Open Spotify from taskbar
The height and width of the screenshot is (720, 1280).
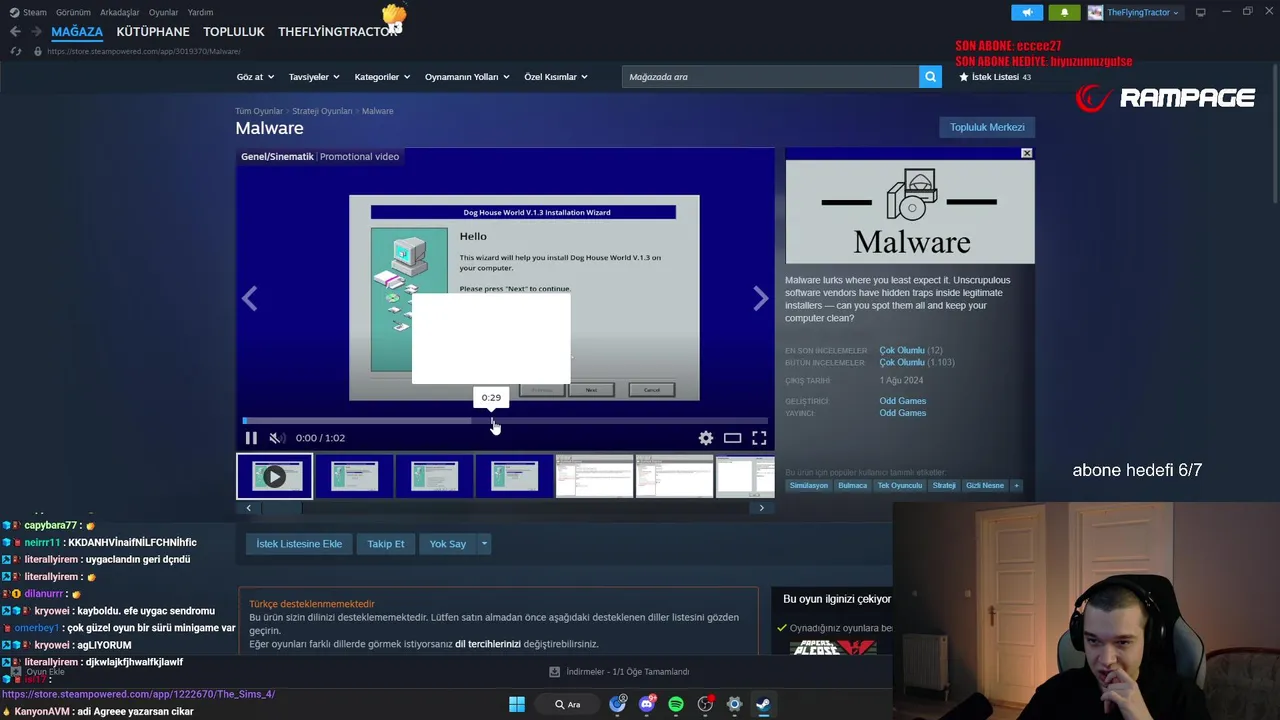[676, 704]
